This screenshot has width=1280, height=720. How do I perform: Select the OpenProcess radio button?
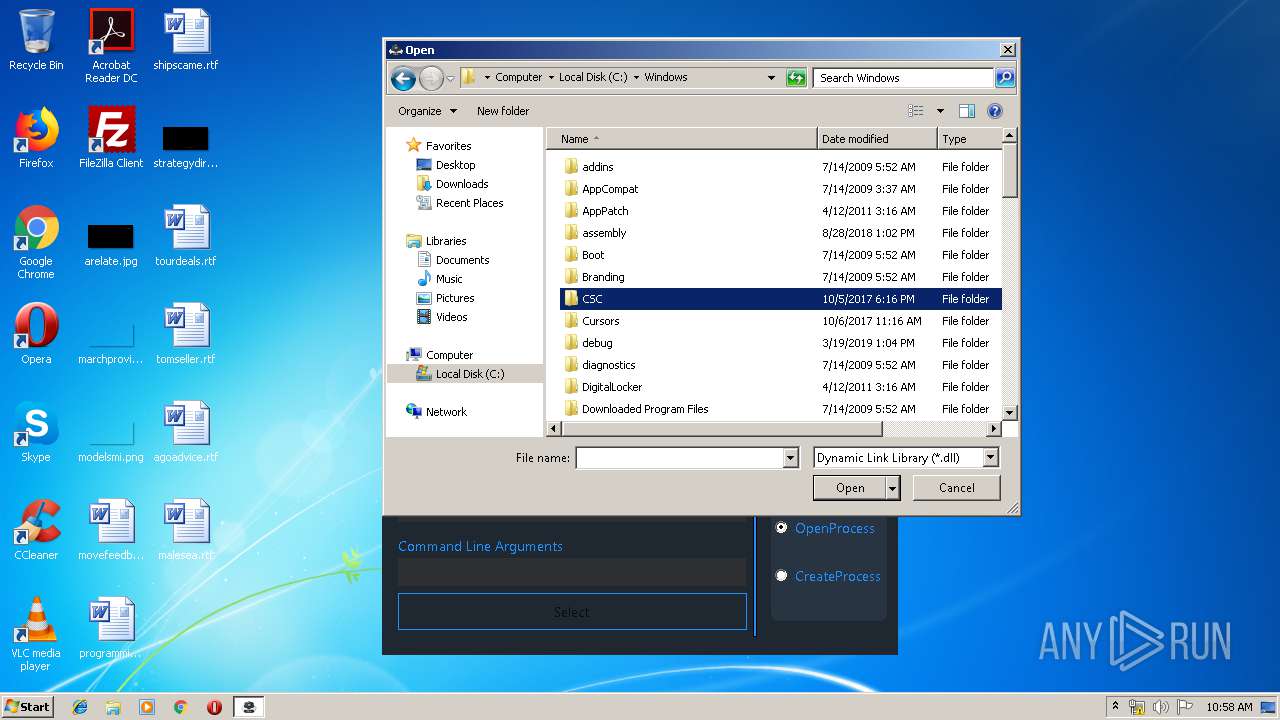pos(782,527)
